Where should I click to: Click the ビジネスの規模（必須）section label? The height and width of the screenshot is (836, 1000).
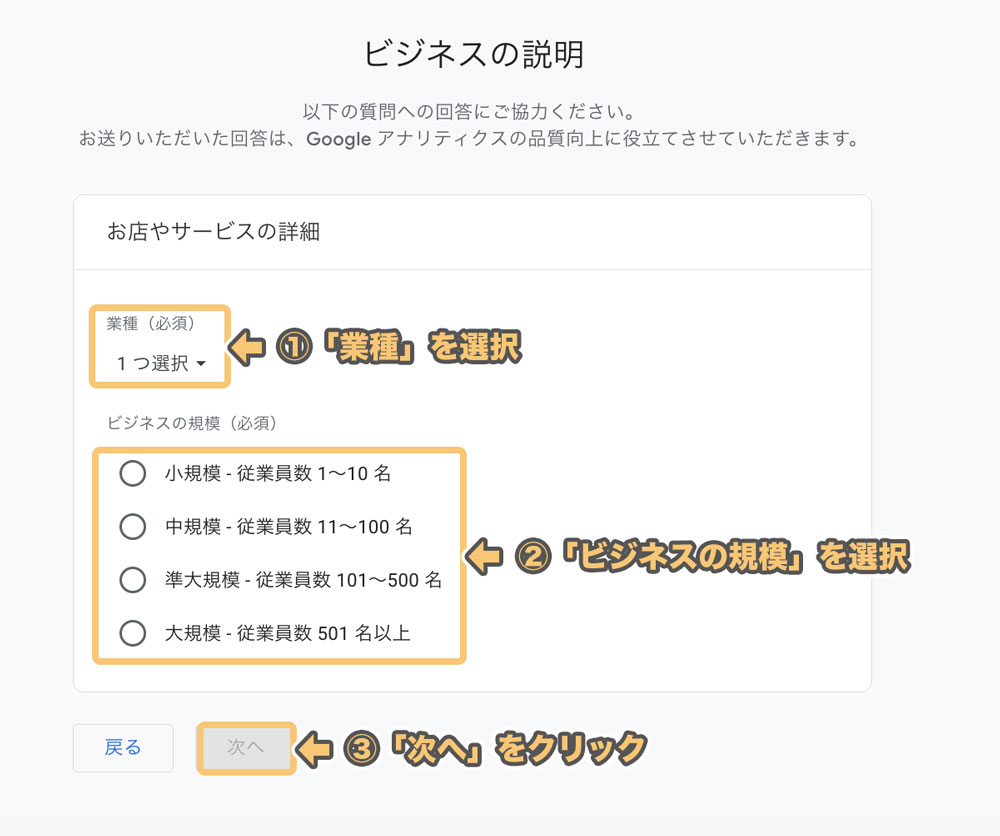coord(192,423)
